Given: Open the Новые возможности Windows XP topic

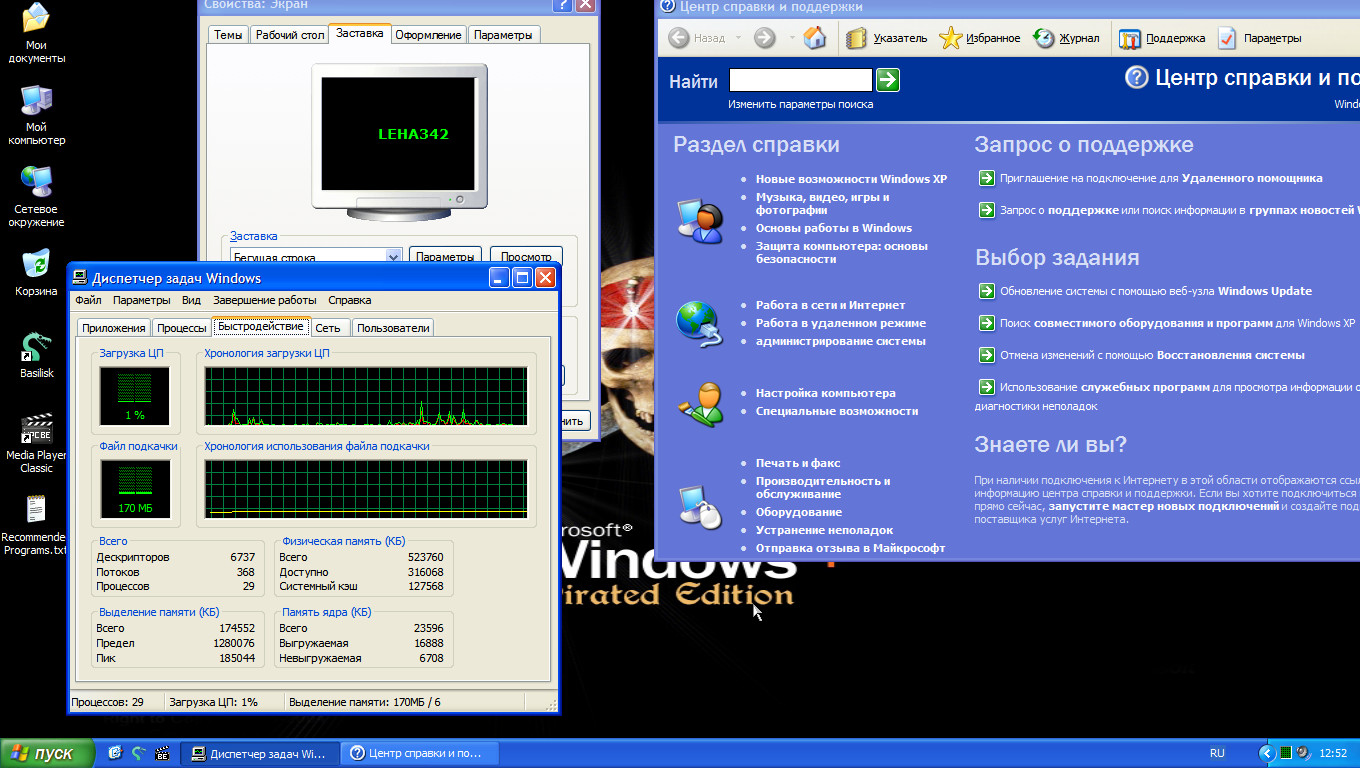Looking at the screenshot, I should point(851,179).
